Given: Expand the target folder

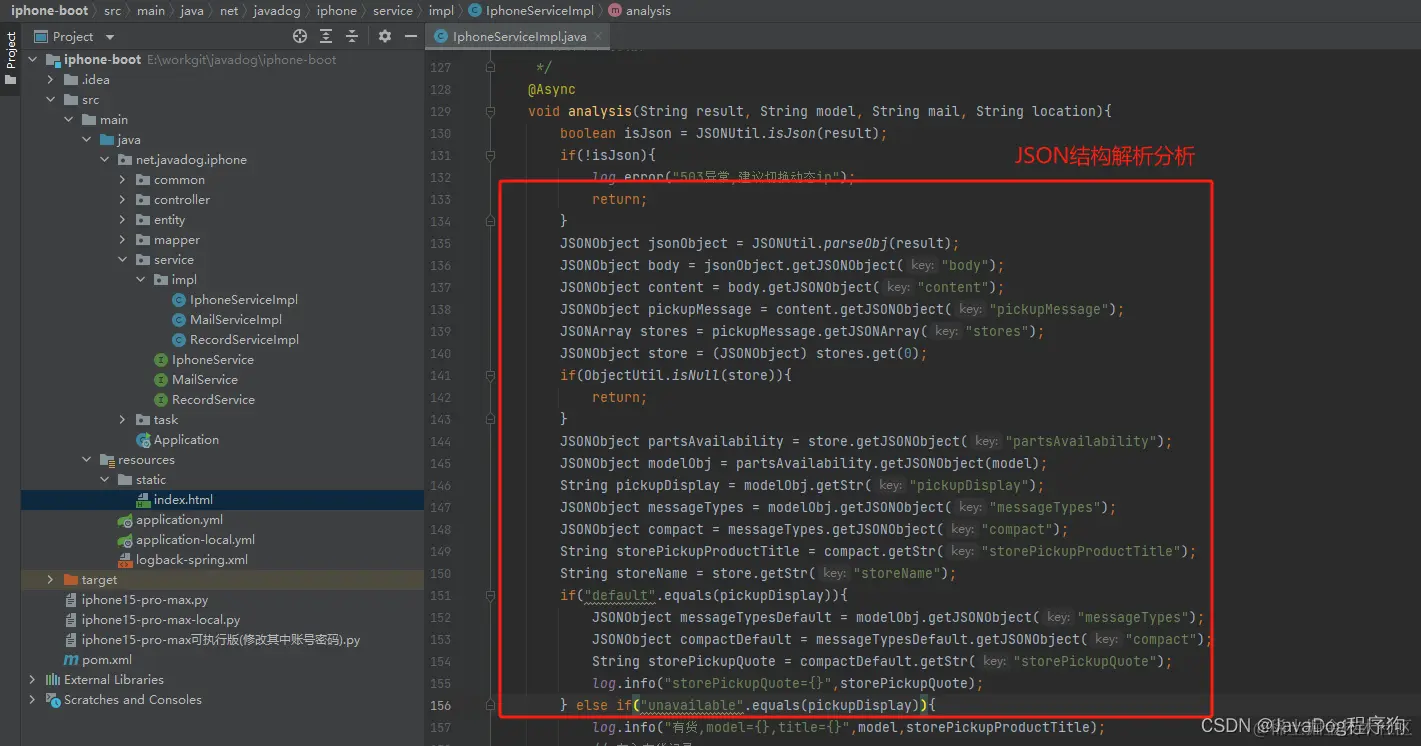Looking at the screenshot, I should click(x=50, y=580).
